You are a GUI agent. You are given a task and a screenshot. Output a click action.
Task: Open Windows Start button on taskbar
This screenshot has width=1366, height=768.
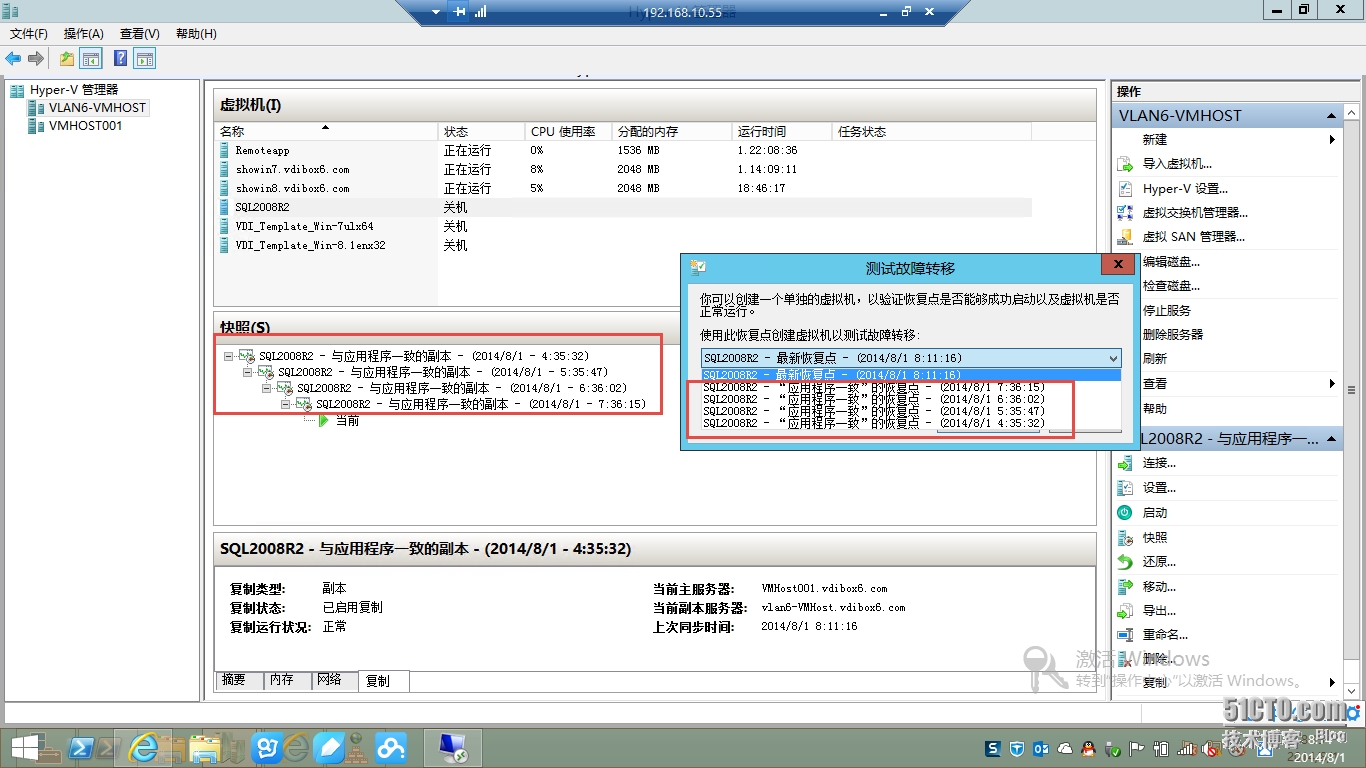pos(25,747)
